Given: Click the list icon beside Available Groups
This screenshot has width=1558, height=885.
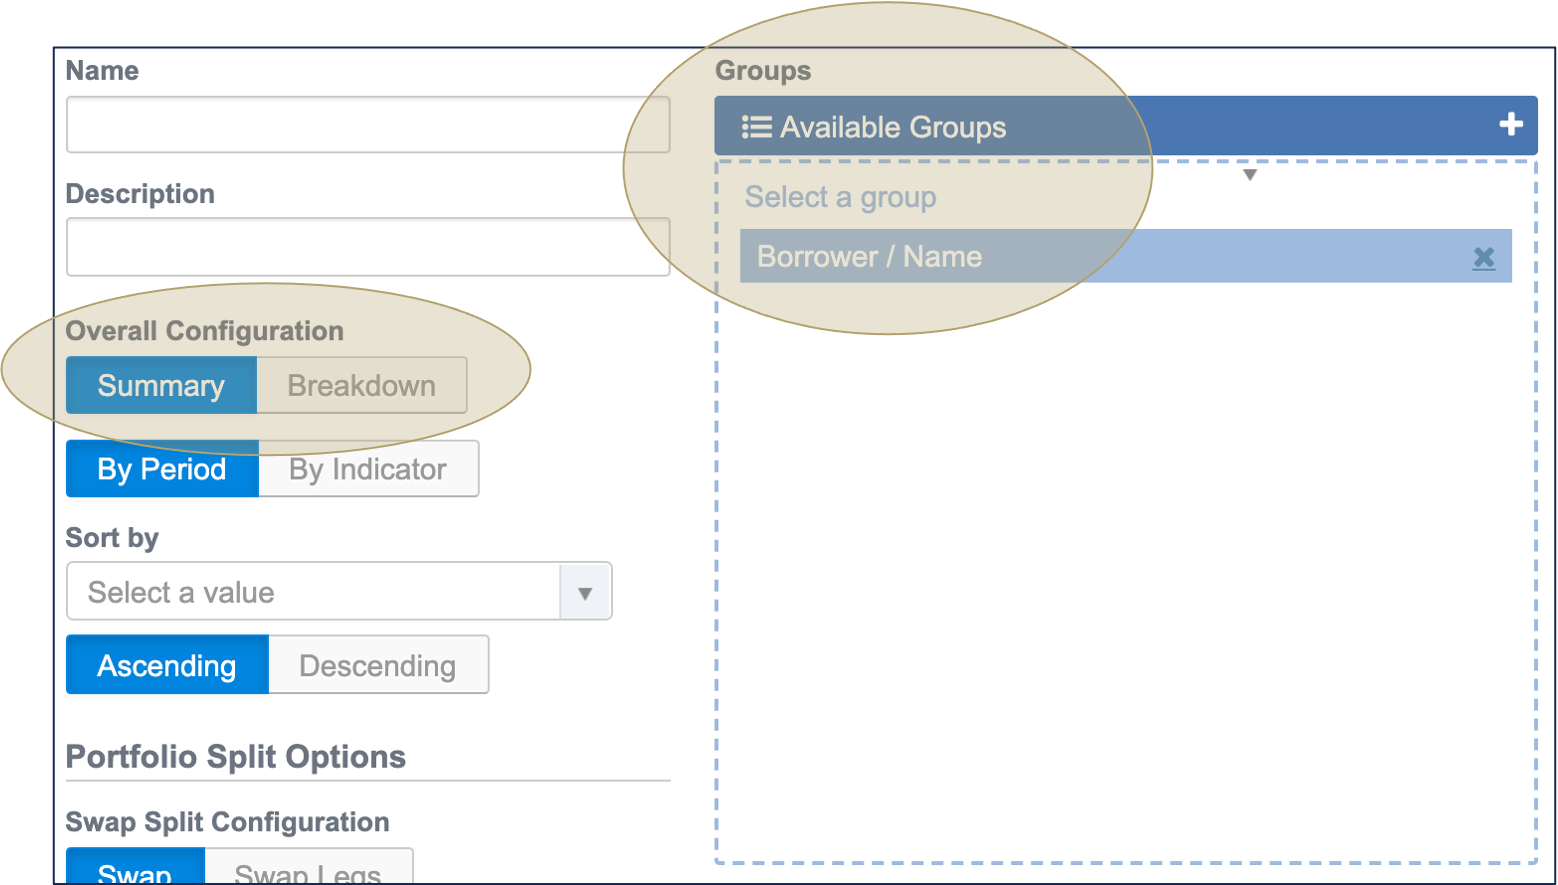Looking at the screenshot, I should tap(756, 127).
